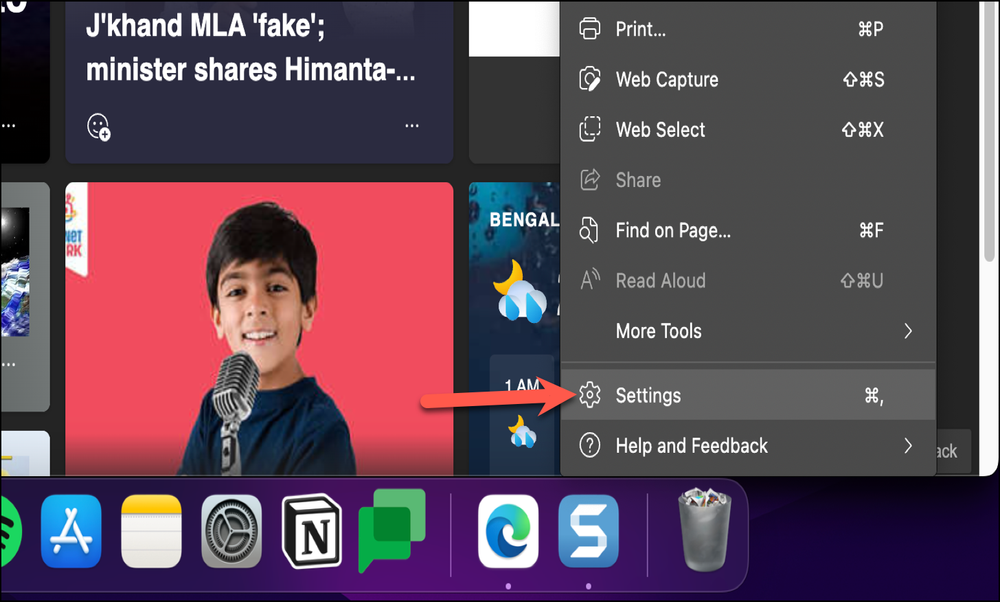This screenshot has height=602, width=1000.
Task: Select the Web Capture icon
Action: (590, 79)
